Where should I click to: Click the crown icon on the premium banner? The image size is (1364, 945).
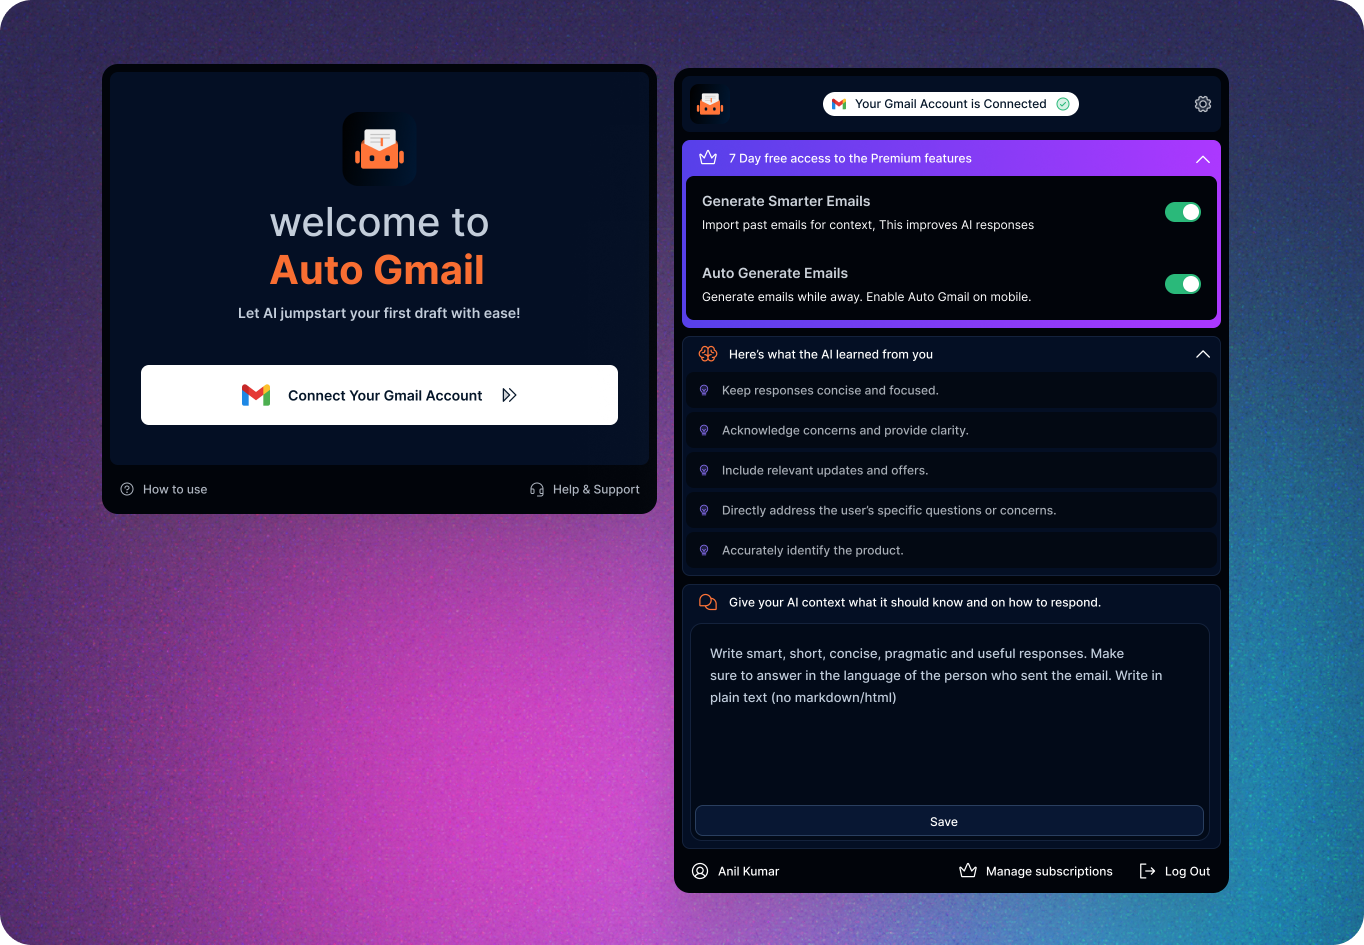tap(708, 157)
